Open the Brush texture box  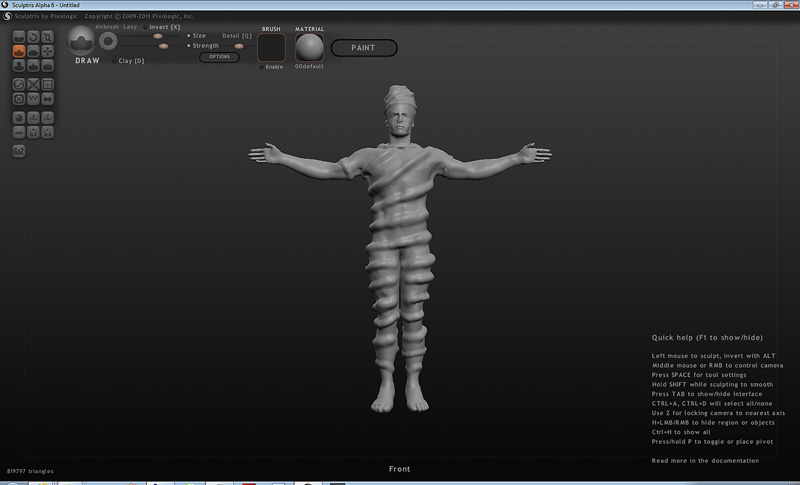tap(271, 48)
